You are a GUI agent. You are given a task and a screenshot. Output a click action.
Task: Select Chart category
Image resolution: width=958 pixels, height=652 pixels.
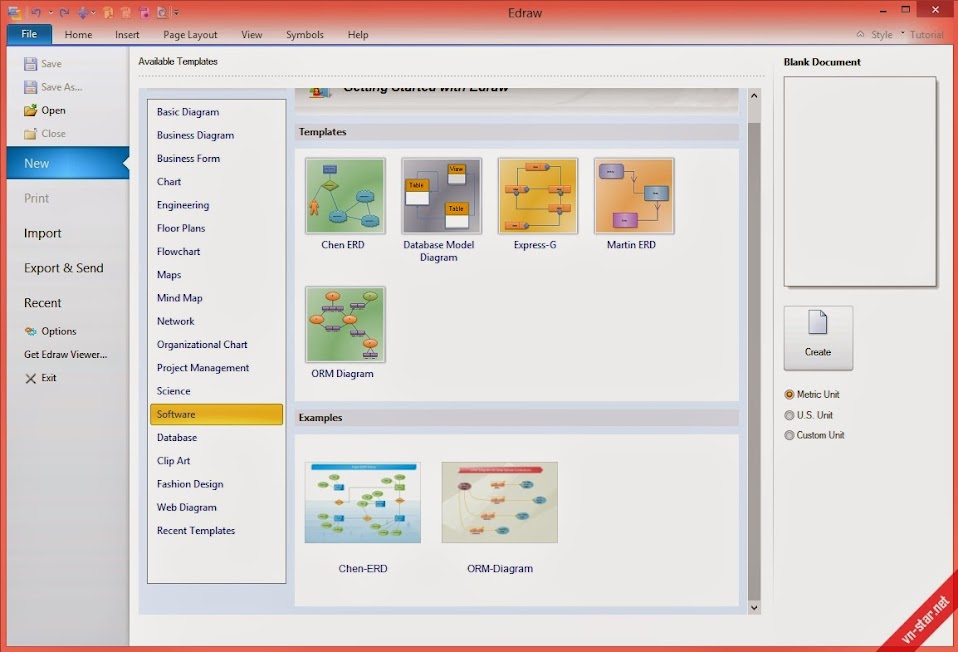point(169,181)
